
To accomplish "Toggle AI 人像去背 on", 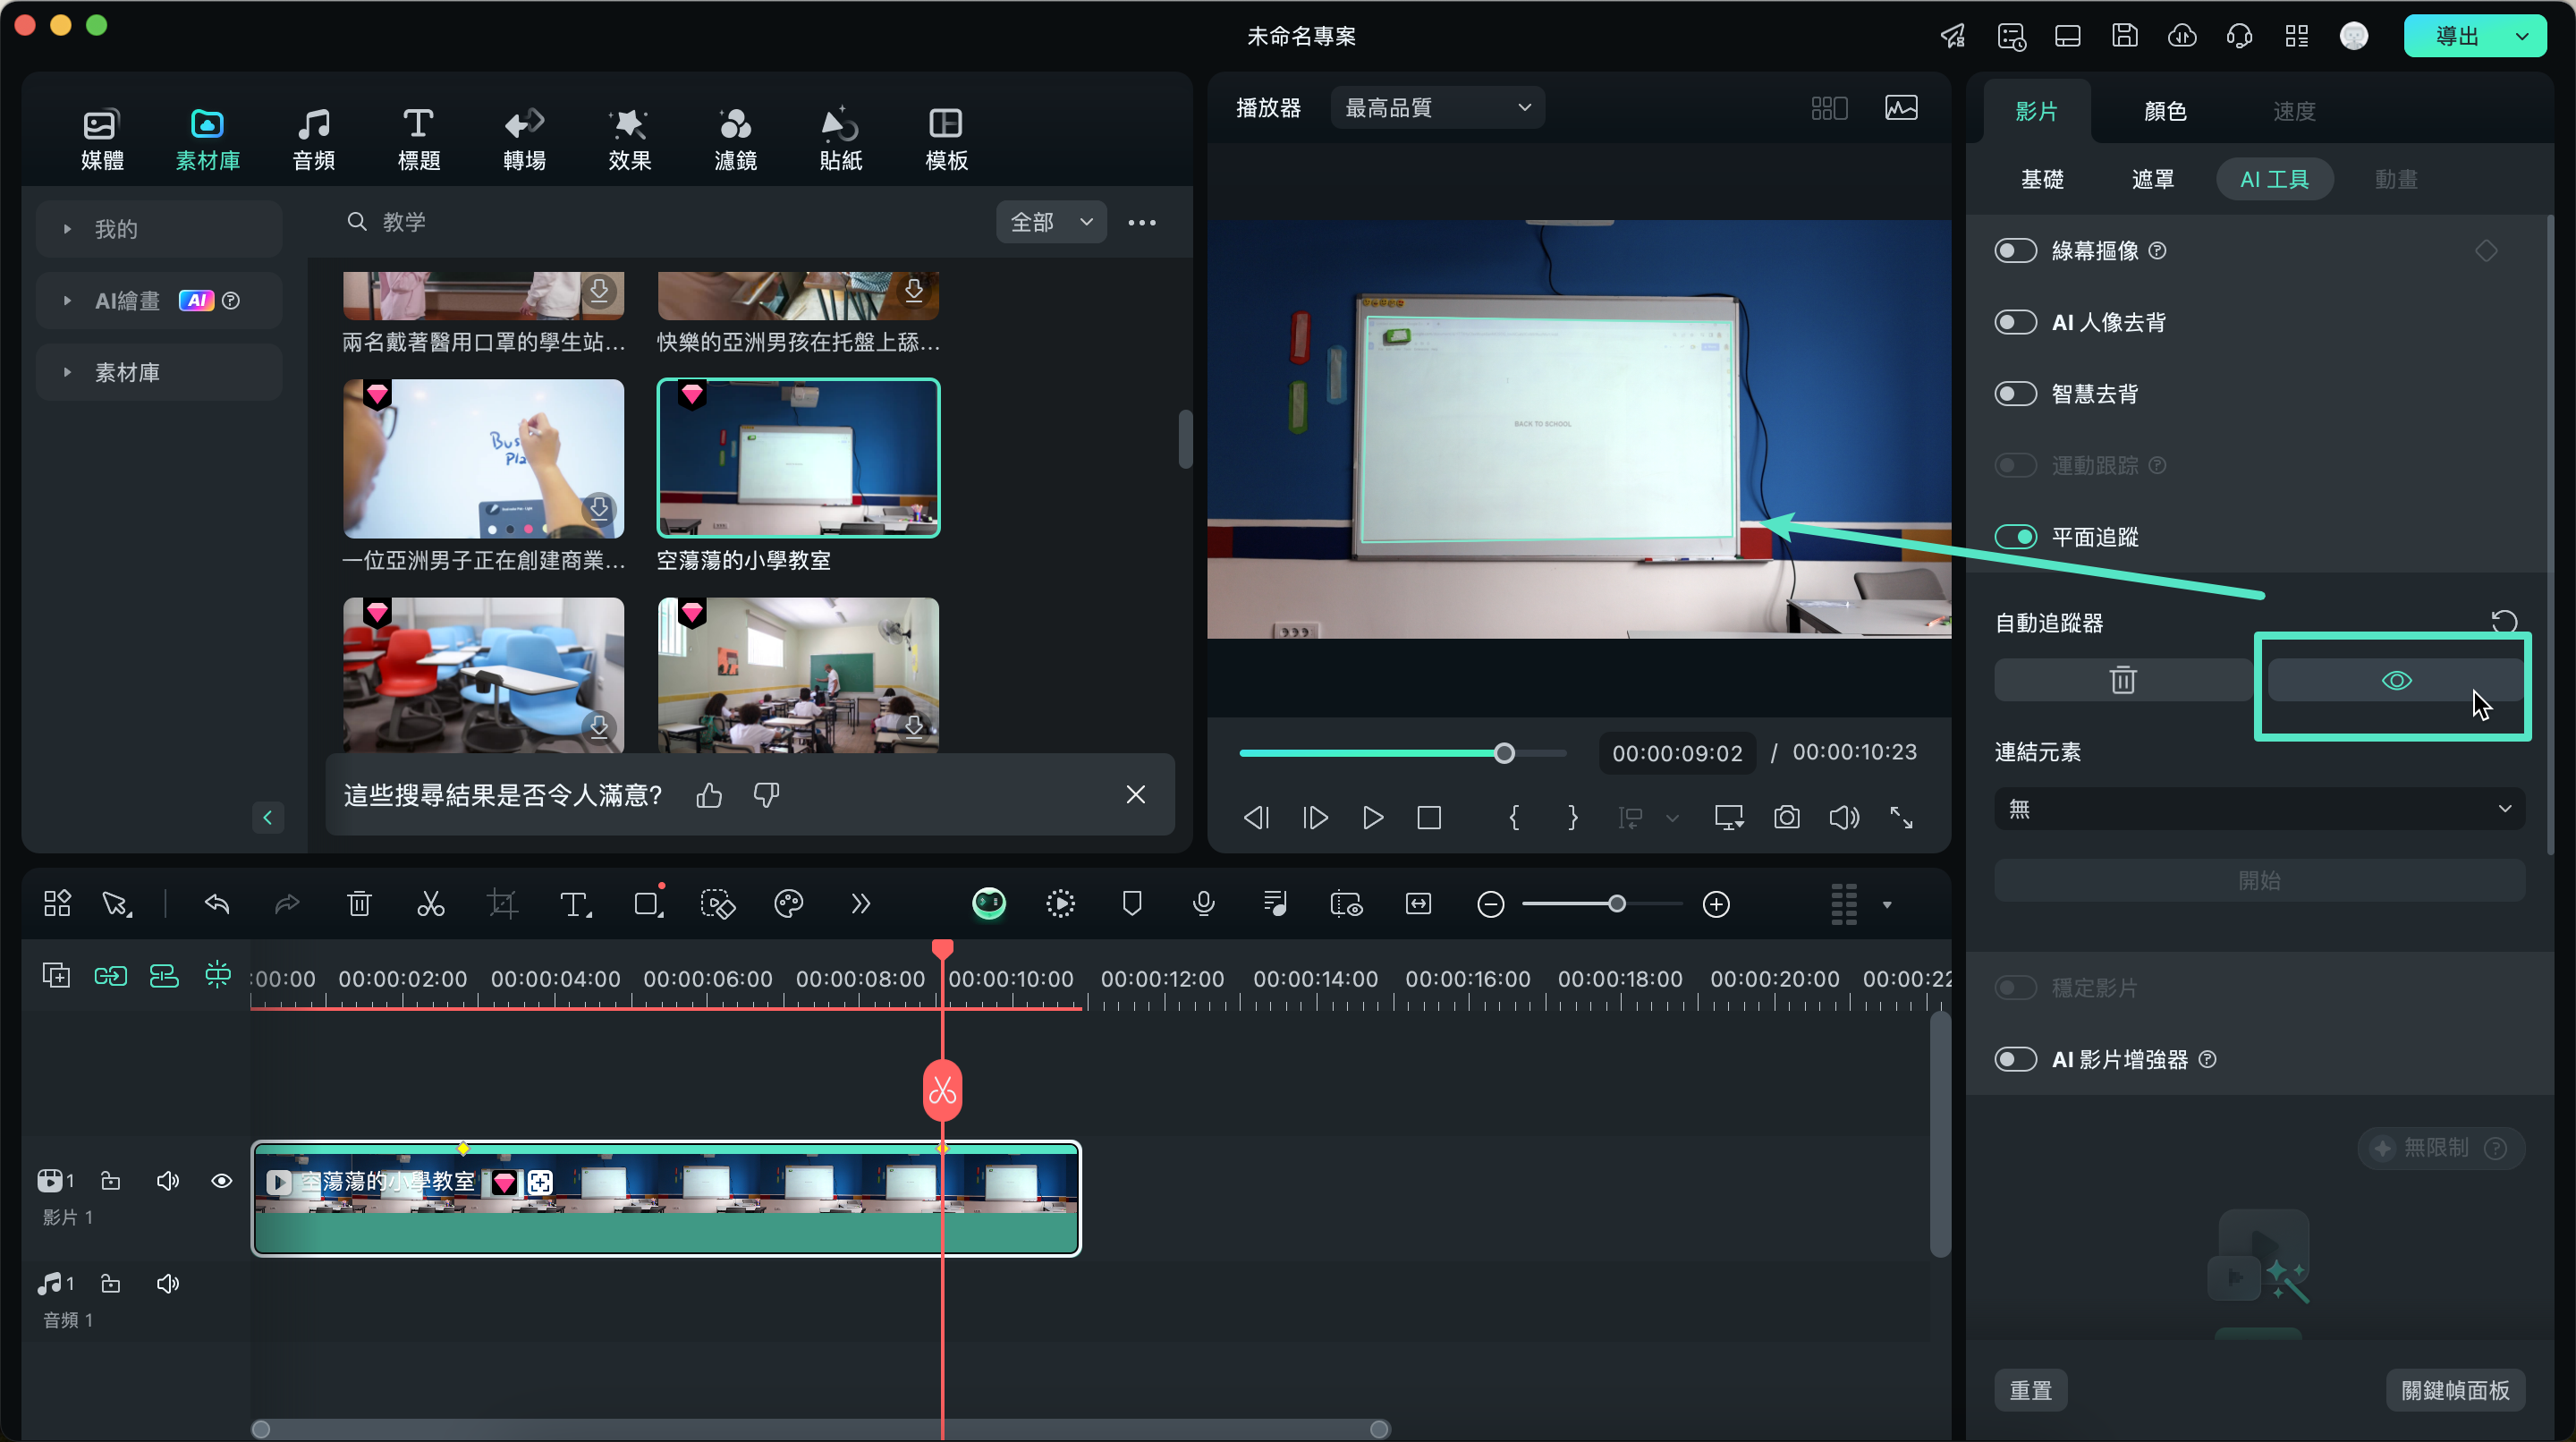I will pos(2015,320).
